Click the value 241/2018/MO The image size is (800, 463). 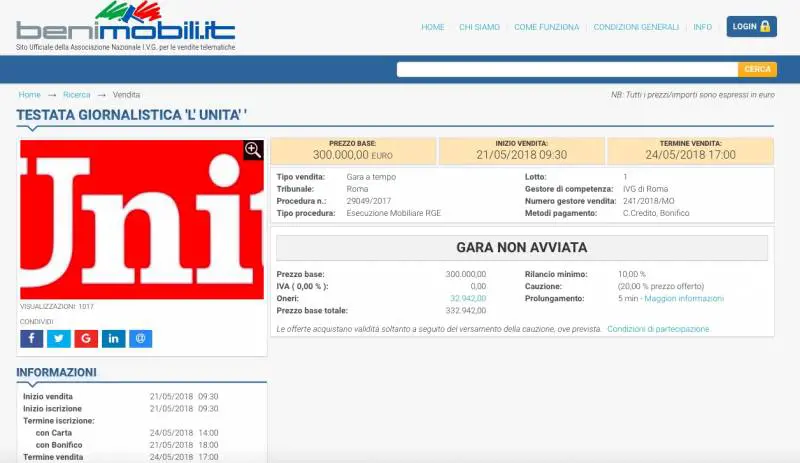point(648,201)
